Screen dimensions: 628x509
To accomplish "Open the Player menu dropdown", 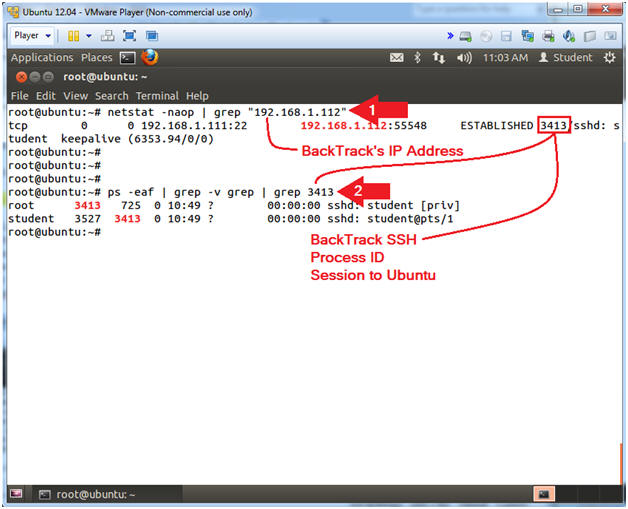I will [x=32, y=36].
